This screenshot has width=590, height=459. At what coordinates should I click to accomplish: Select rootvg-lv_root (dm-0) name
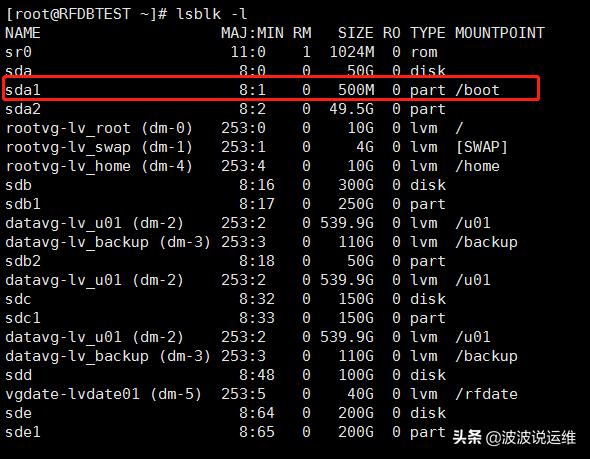(x=99, y=128)
